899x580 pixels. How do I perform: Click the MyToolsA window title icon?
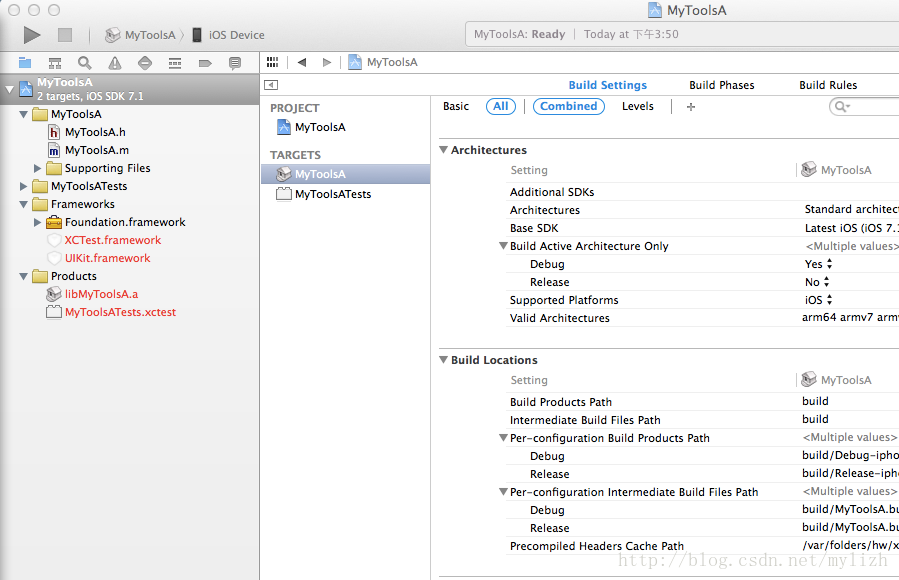pos(655,10)
